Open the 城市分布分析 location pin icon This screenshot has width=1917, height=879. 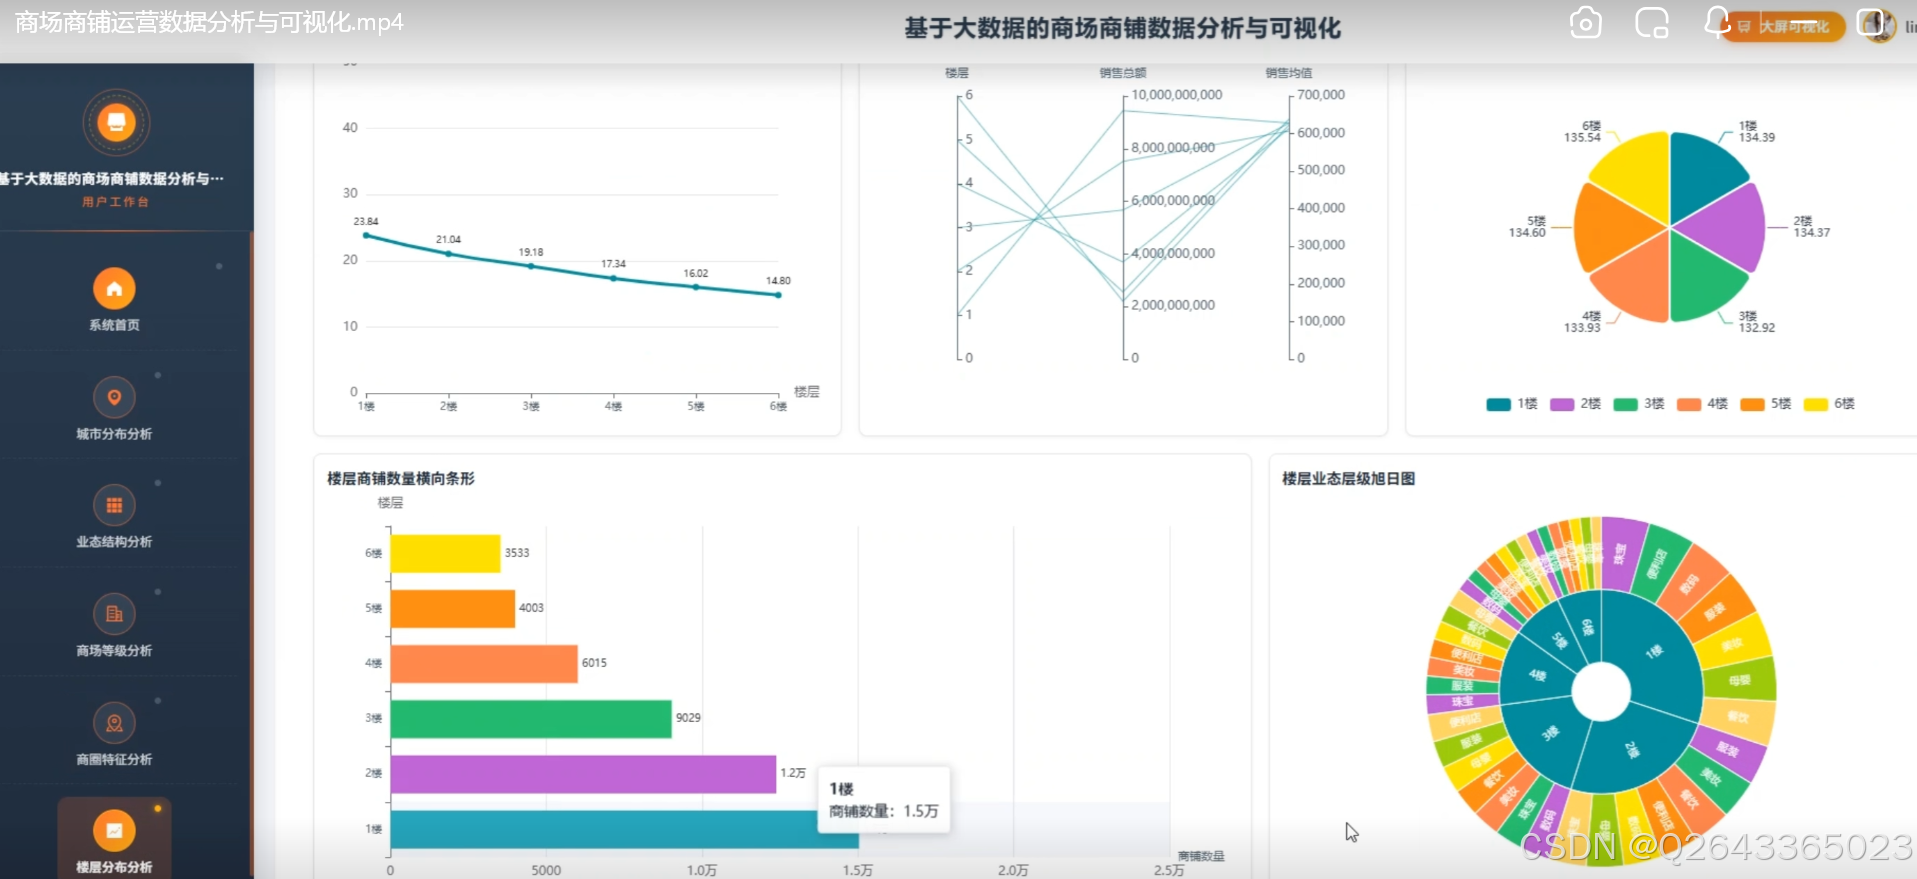click(x=114, y=397)
